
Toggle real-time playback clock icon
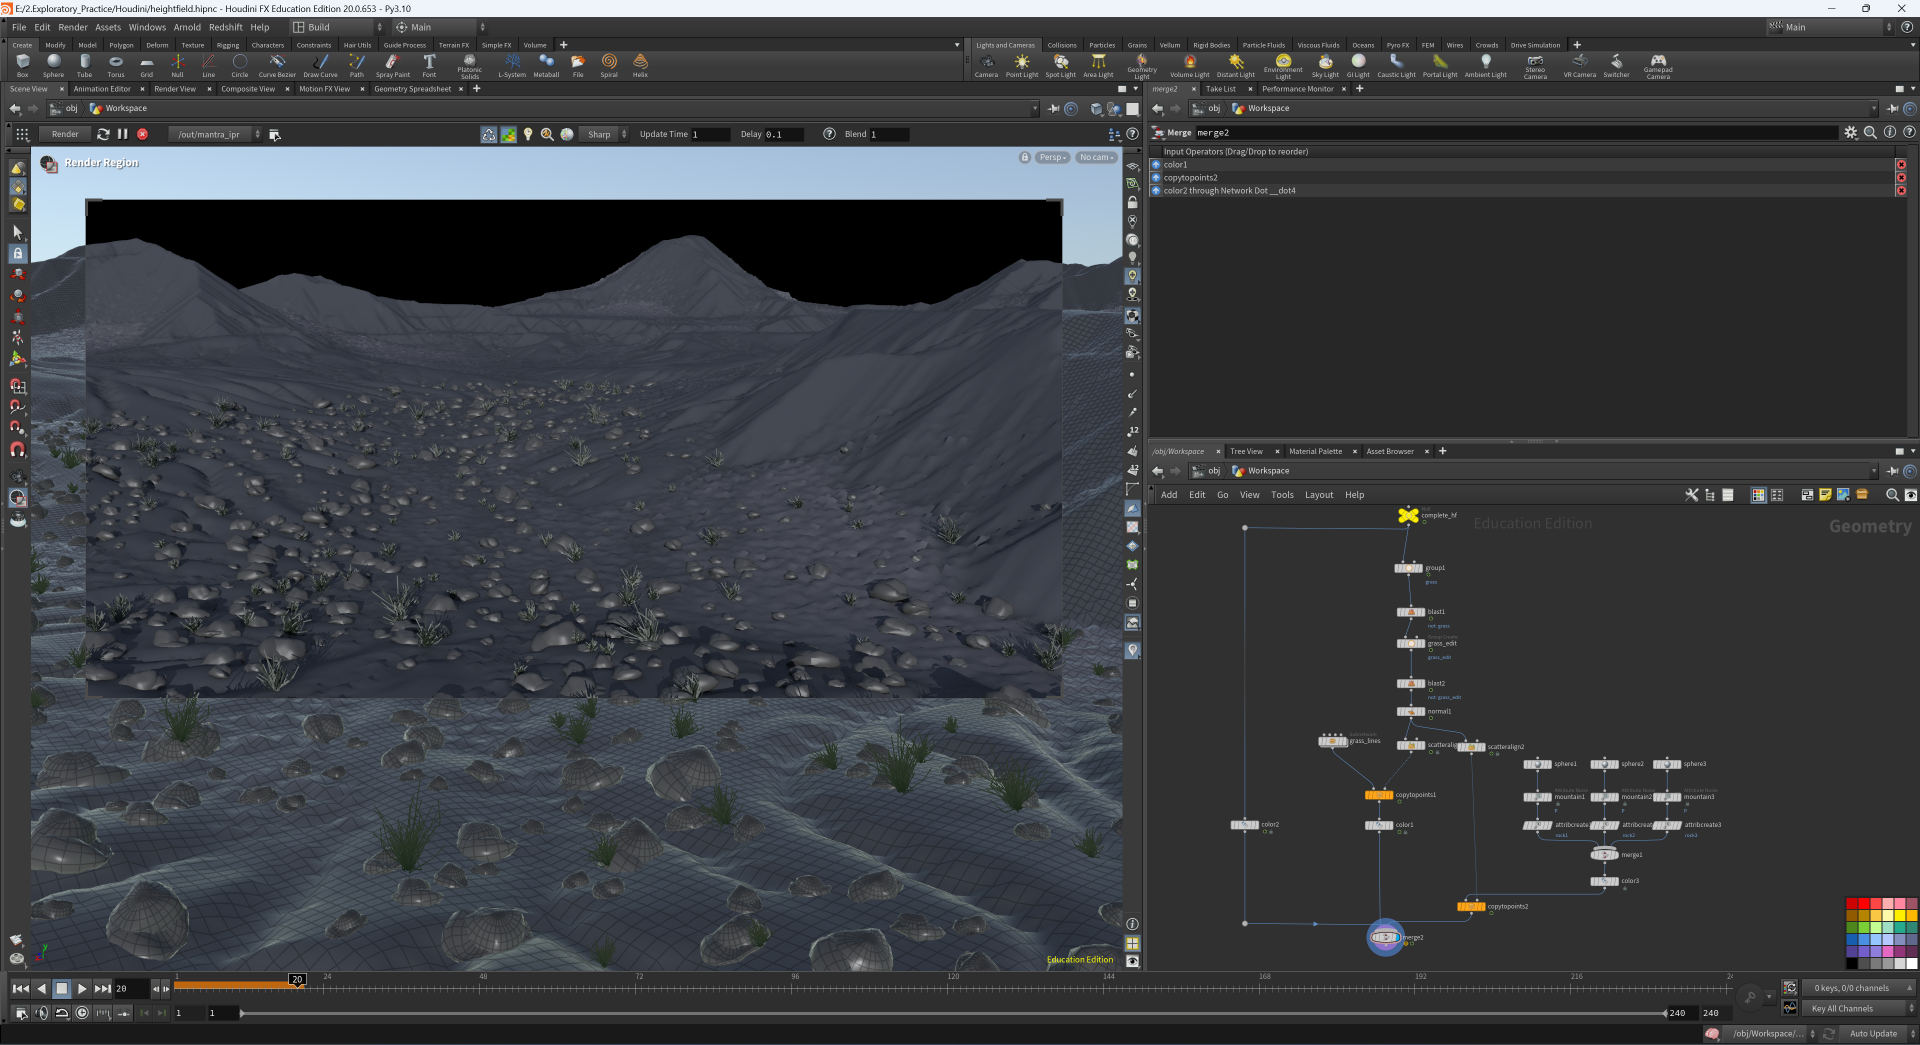[82, 1013]
